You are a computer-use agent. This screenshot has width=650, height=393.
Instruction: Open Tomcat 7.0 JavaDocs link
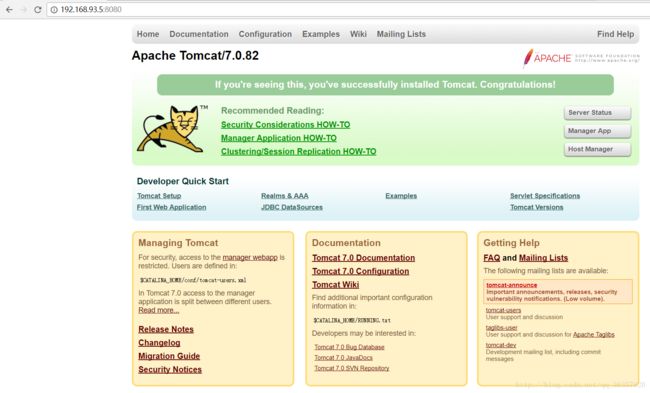pos(344,358)
